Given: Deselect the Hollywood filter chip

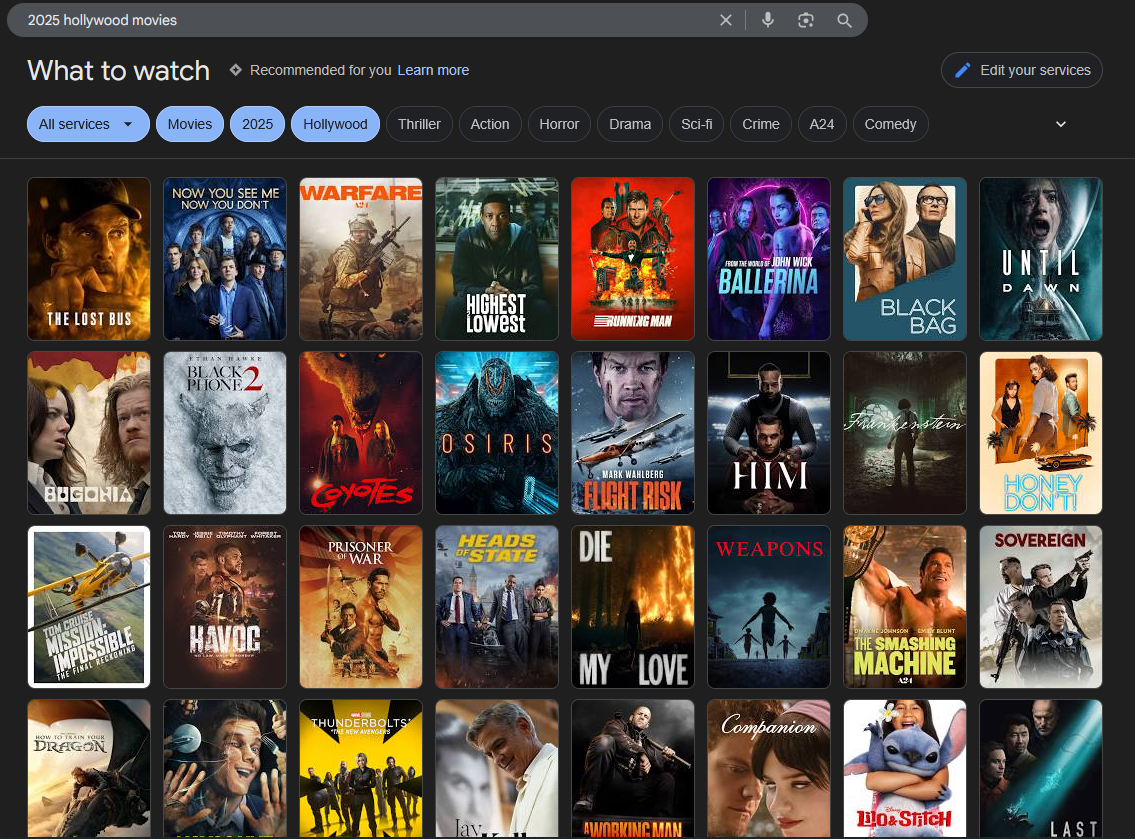Looking at the screenshot, I should (335, 125).
